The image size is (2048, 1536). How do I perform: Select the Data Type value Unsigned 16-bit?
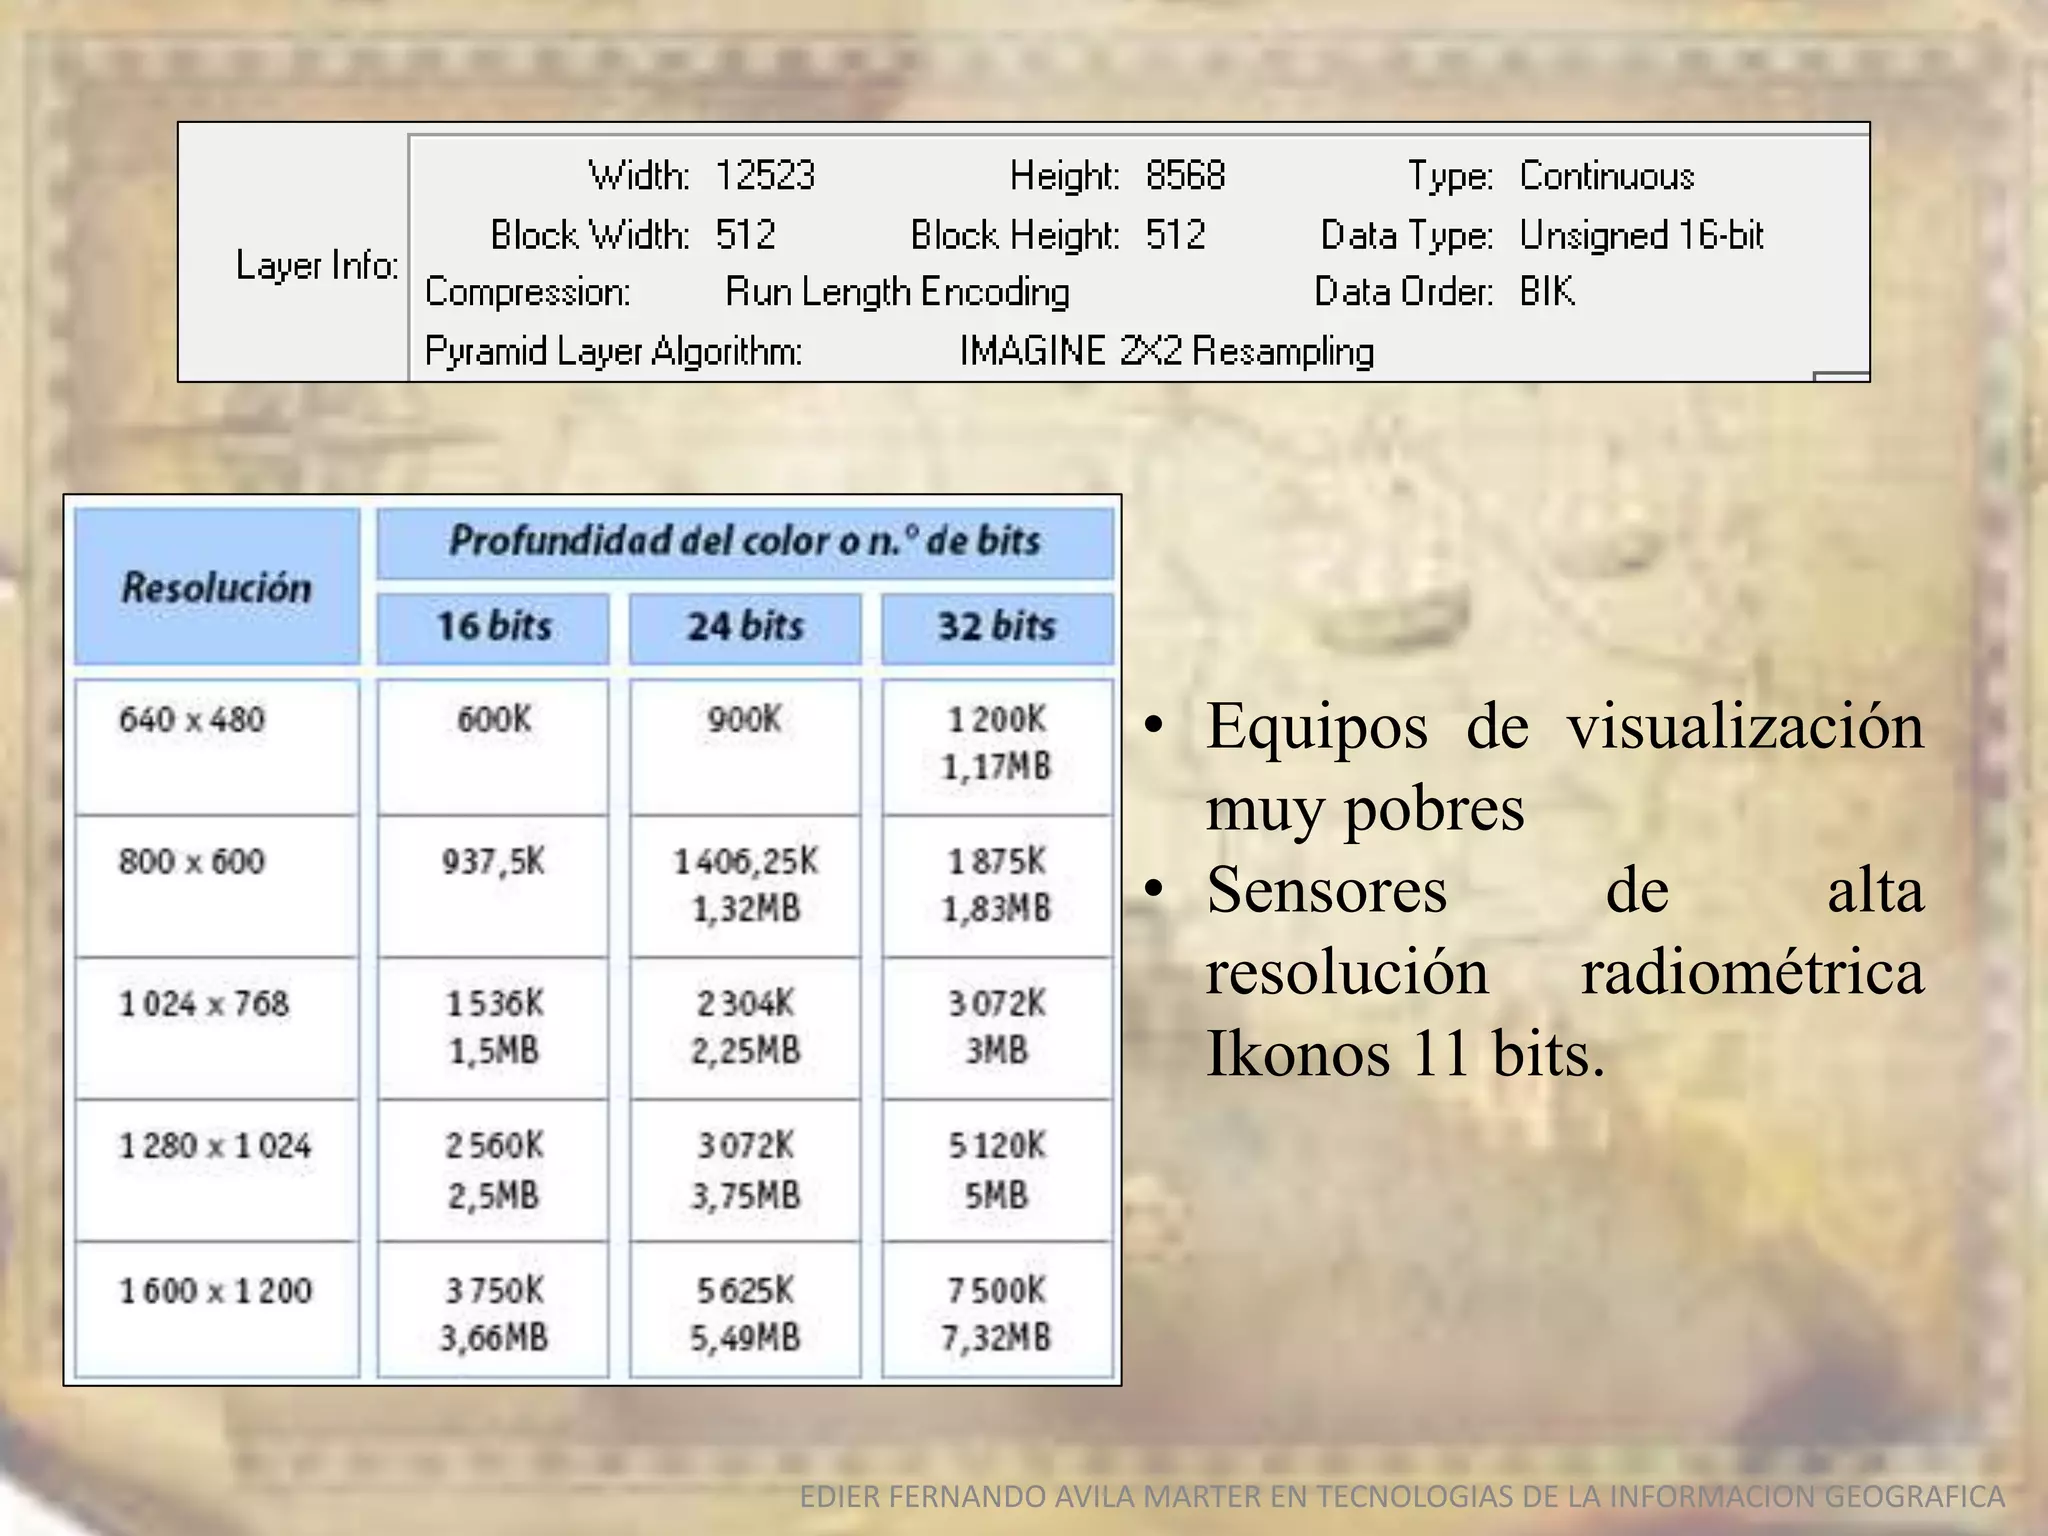click(1641, 235)
